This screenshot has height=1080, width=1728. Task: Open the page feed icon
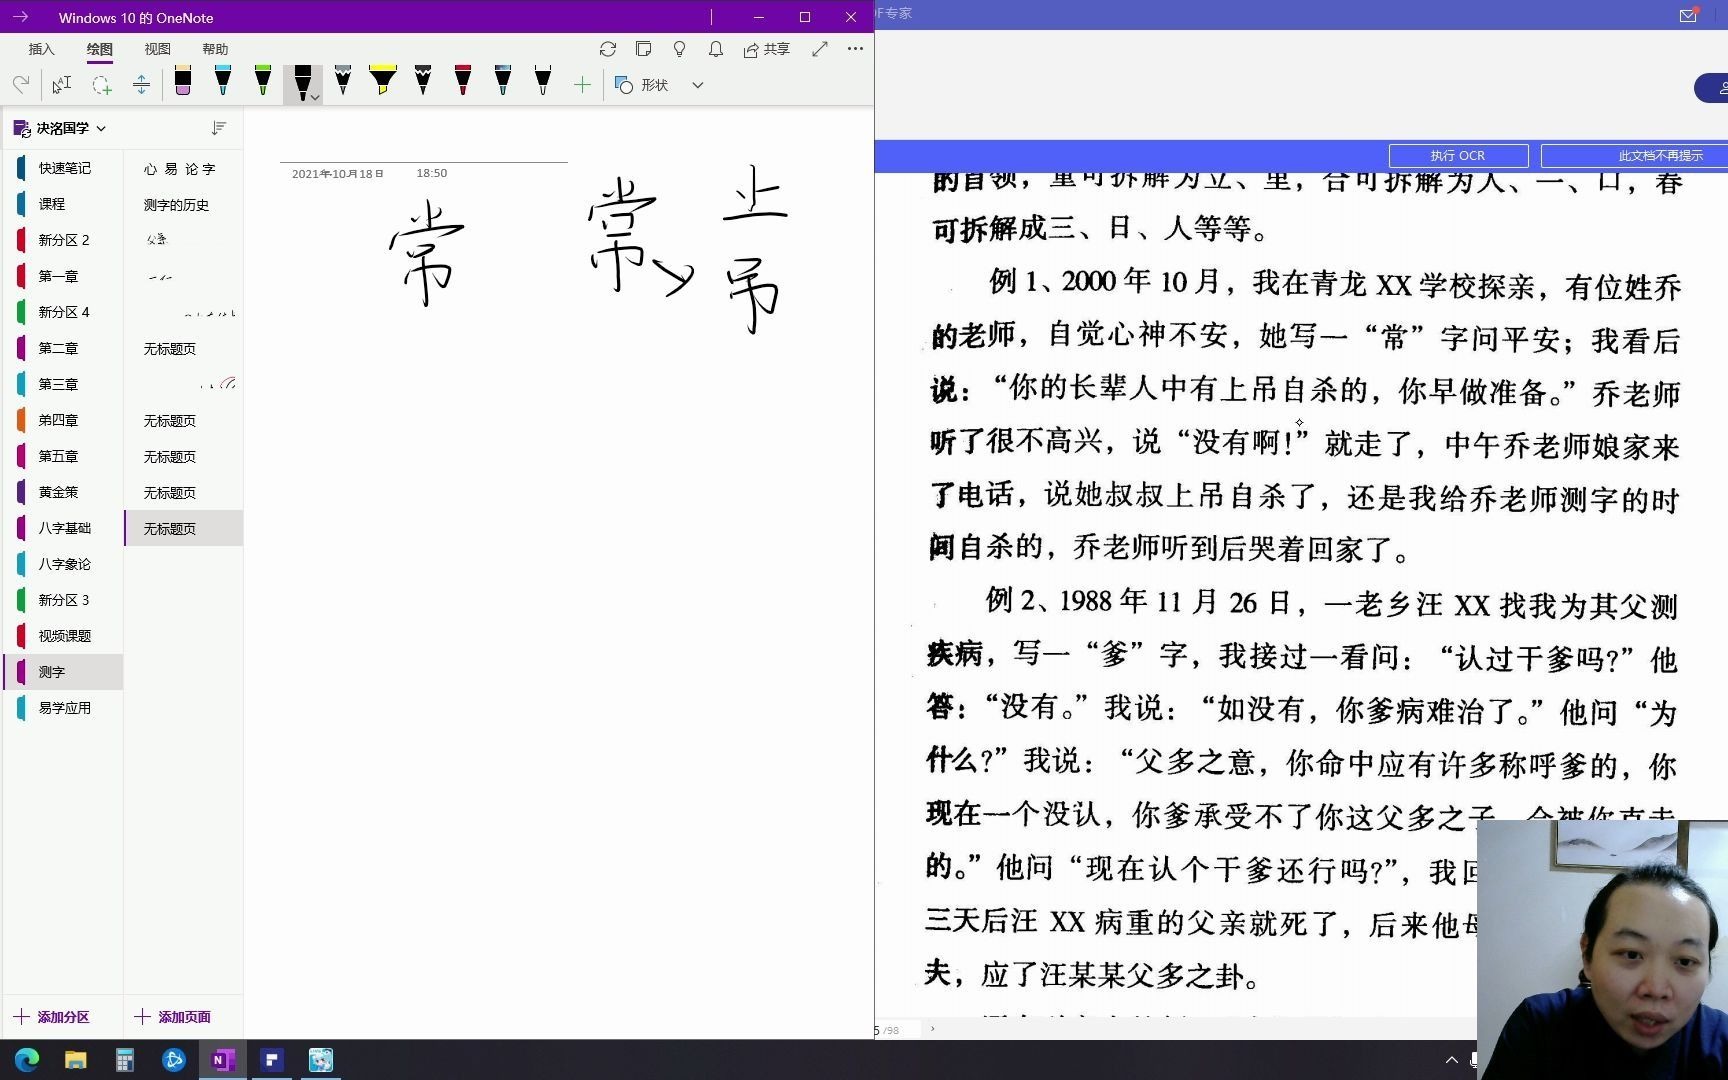(x=644, y=49)
